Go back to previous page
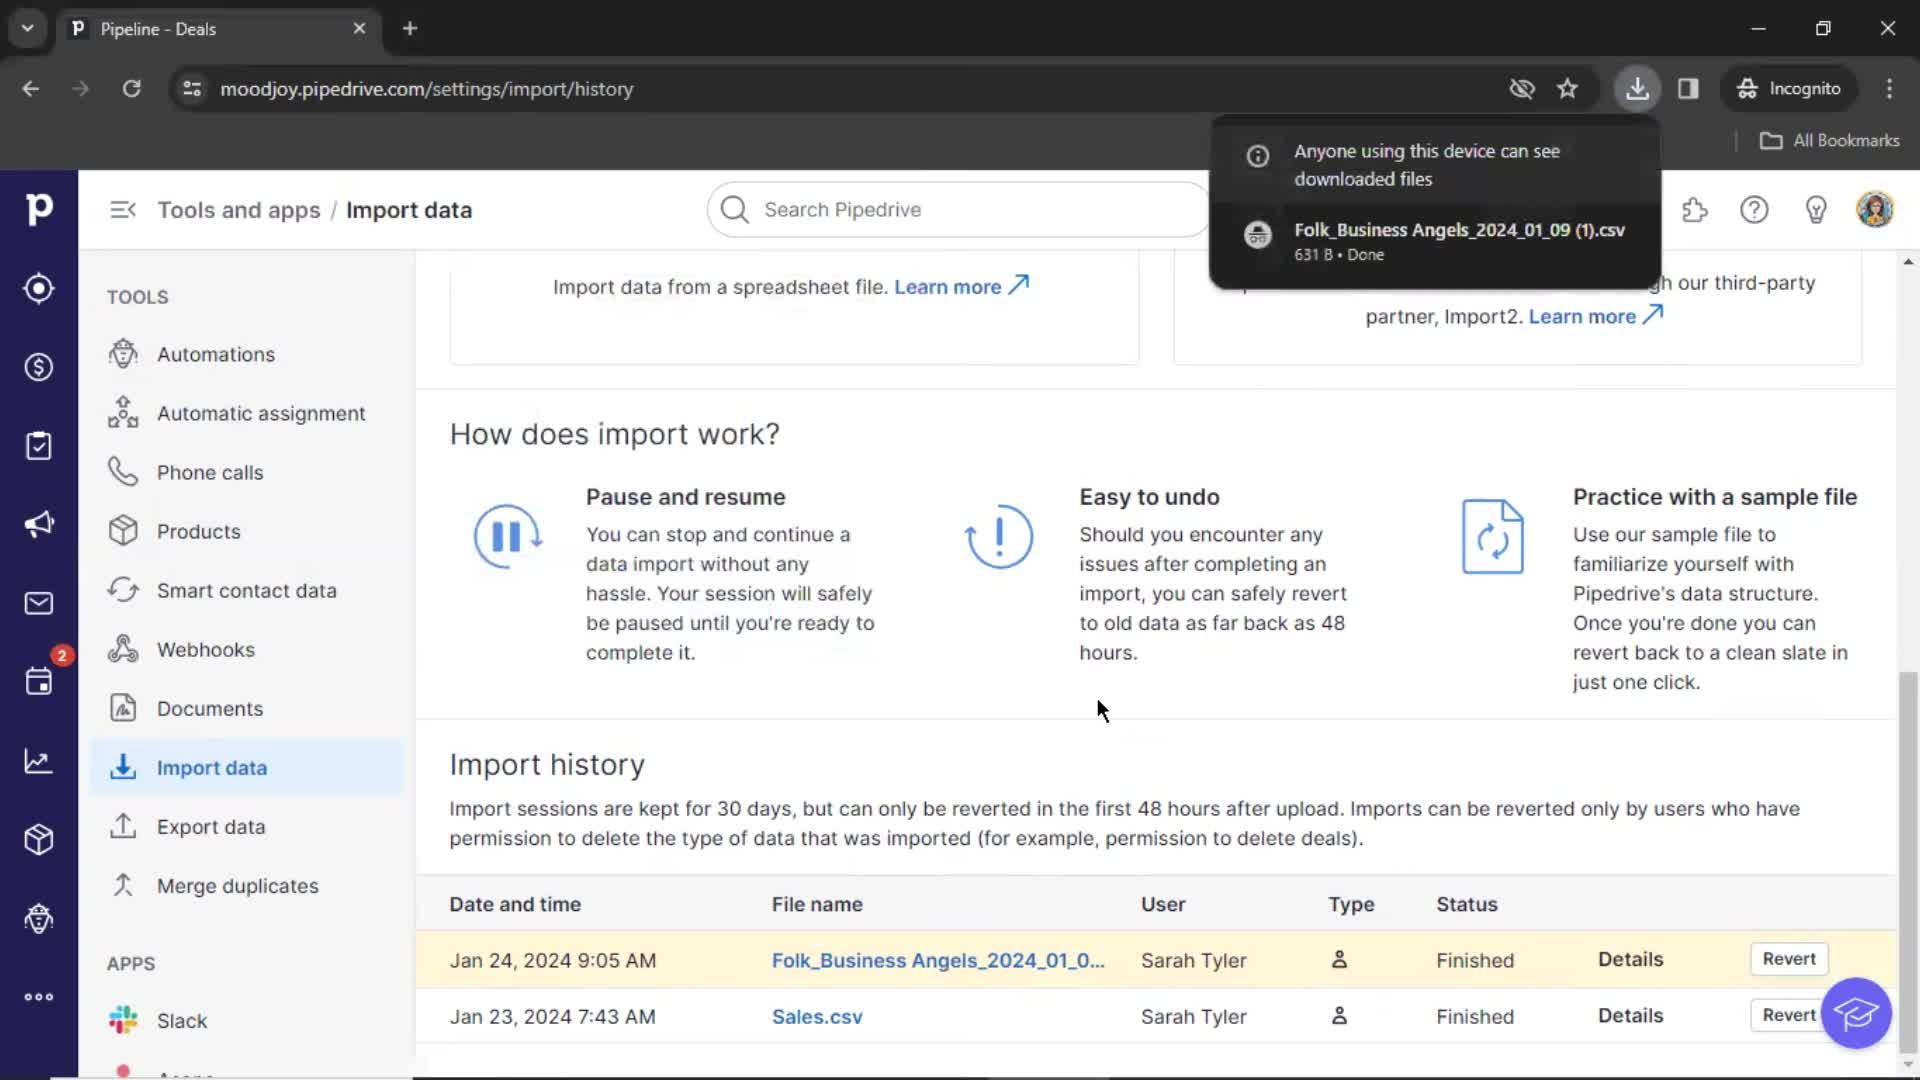This screenshot has width=1920, height=1080. pos(31,88)
